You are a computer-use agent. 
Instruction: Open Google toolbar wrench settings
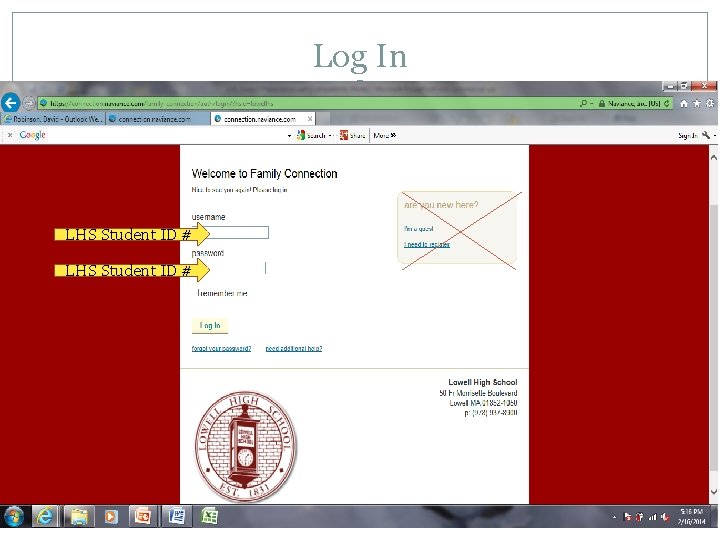point(706,135)
